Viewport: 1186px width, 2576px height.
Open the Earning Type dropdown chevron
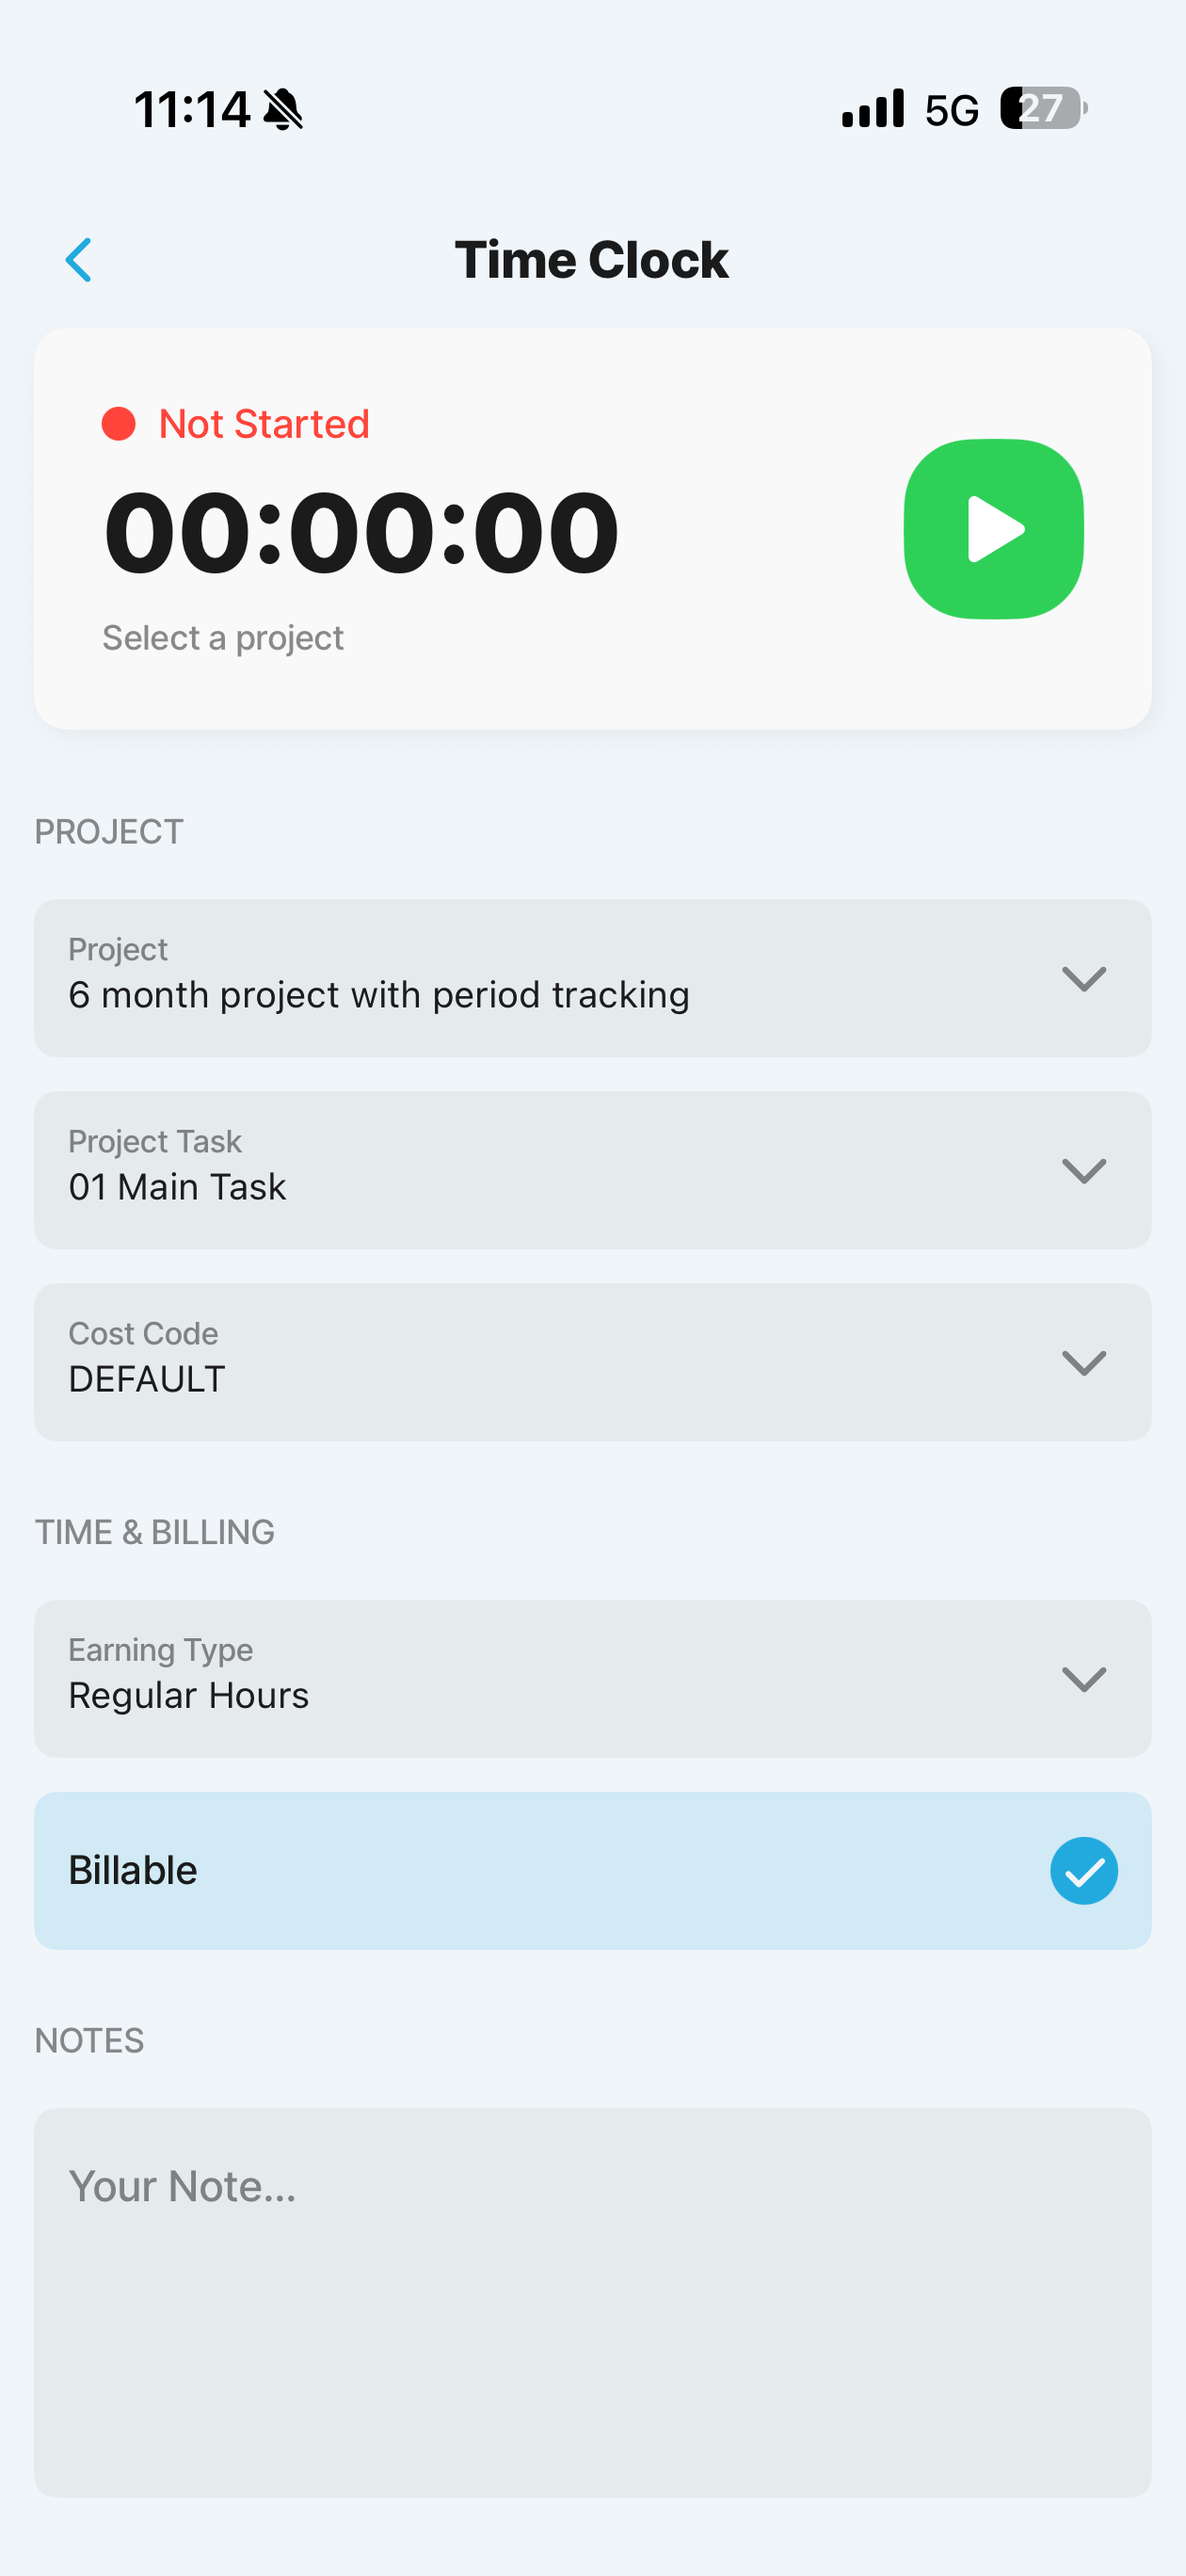(x=1083, y=1678)
